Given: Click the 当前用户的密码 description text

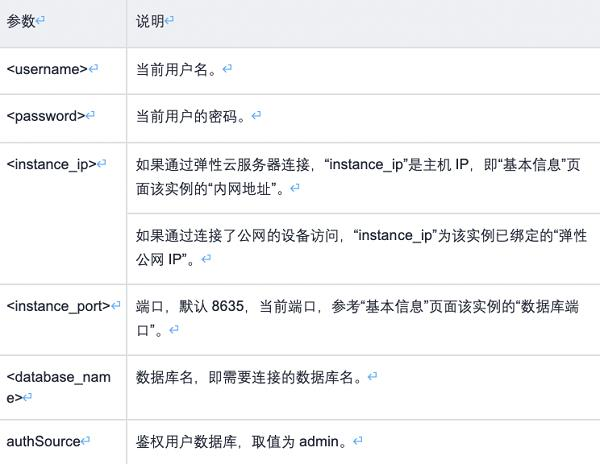Looking at the screenshot, I should 191,116.
